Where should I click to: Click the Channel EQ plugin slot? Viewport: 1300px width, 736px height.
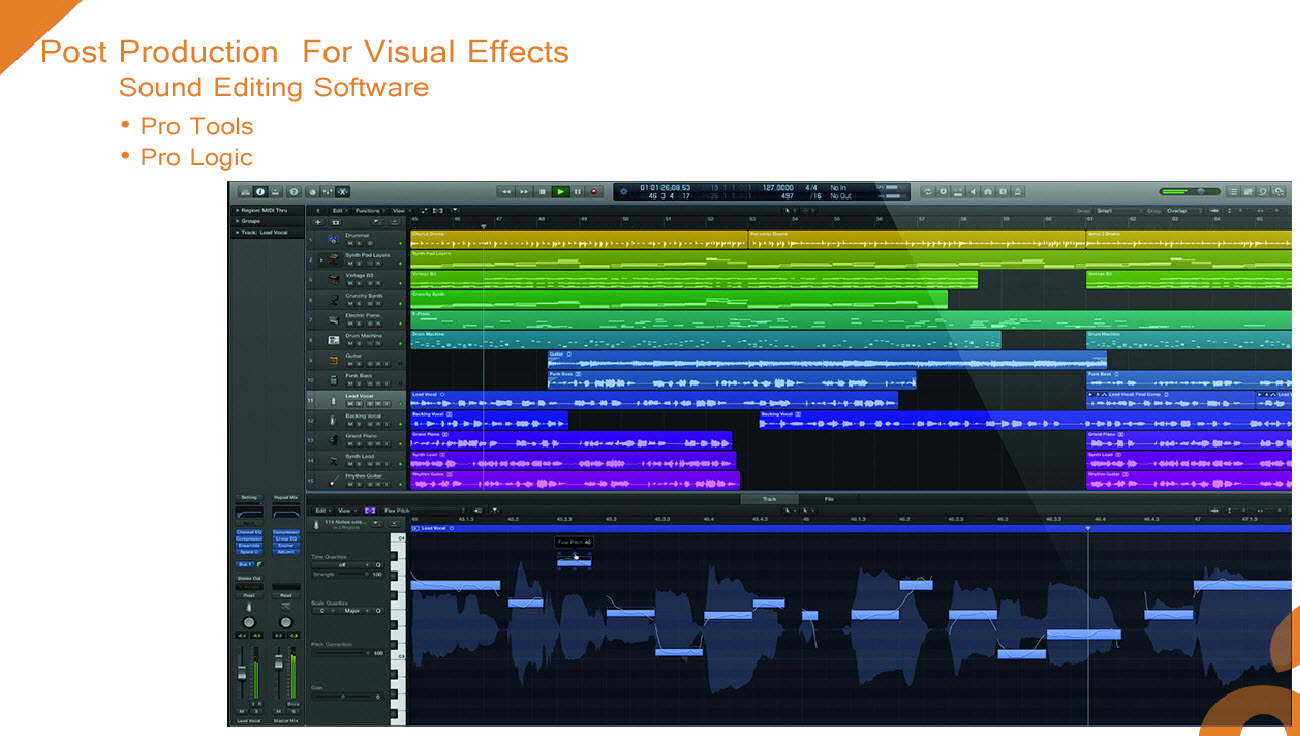coord(248,532)
